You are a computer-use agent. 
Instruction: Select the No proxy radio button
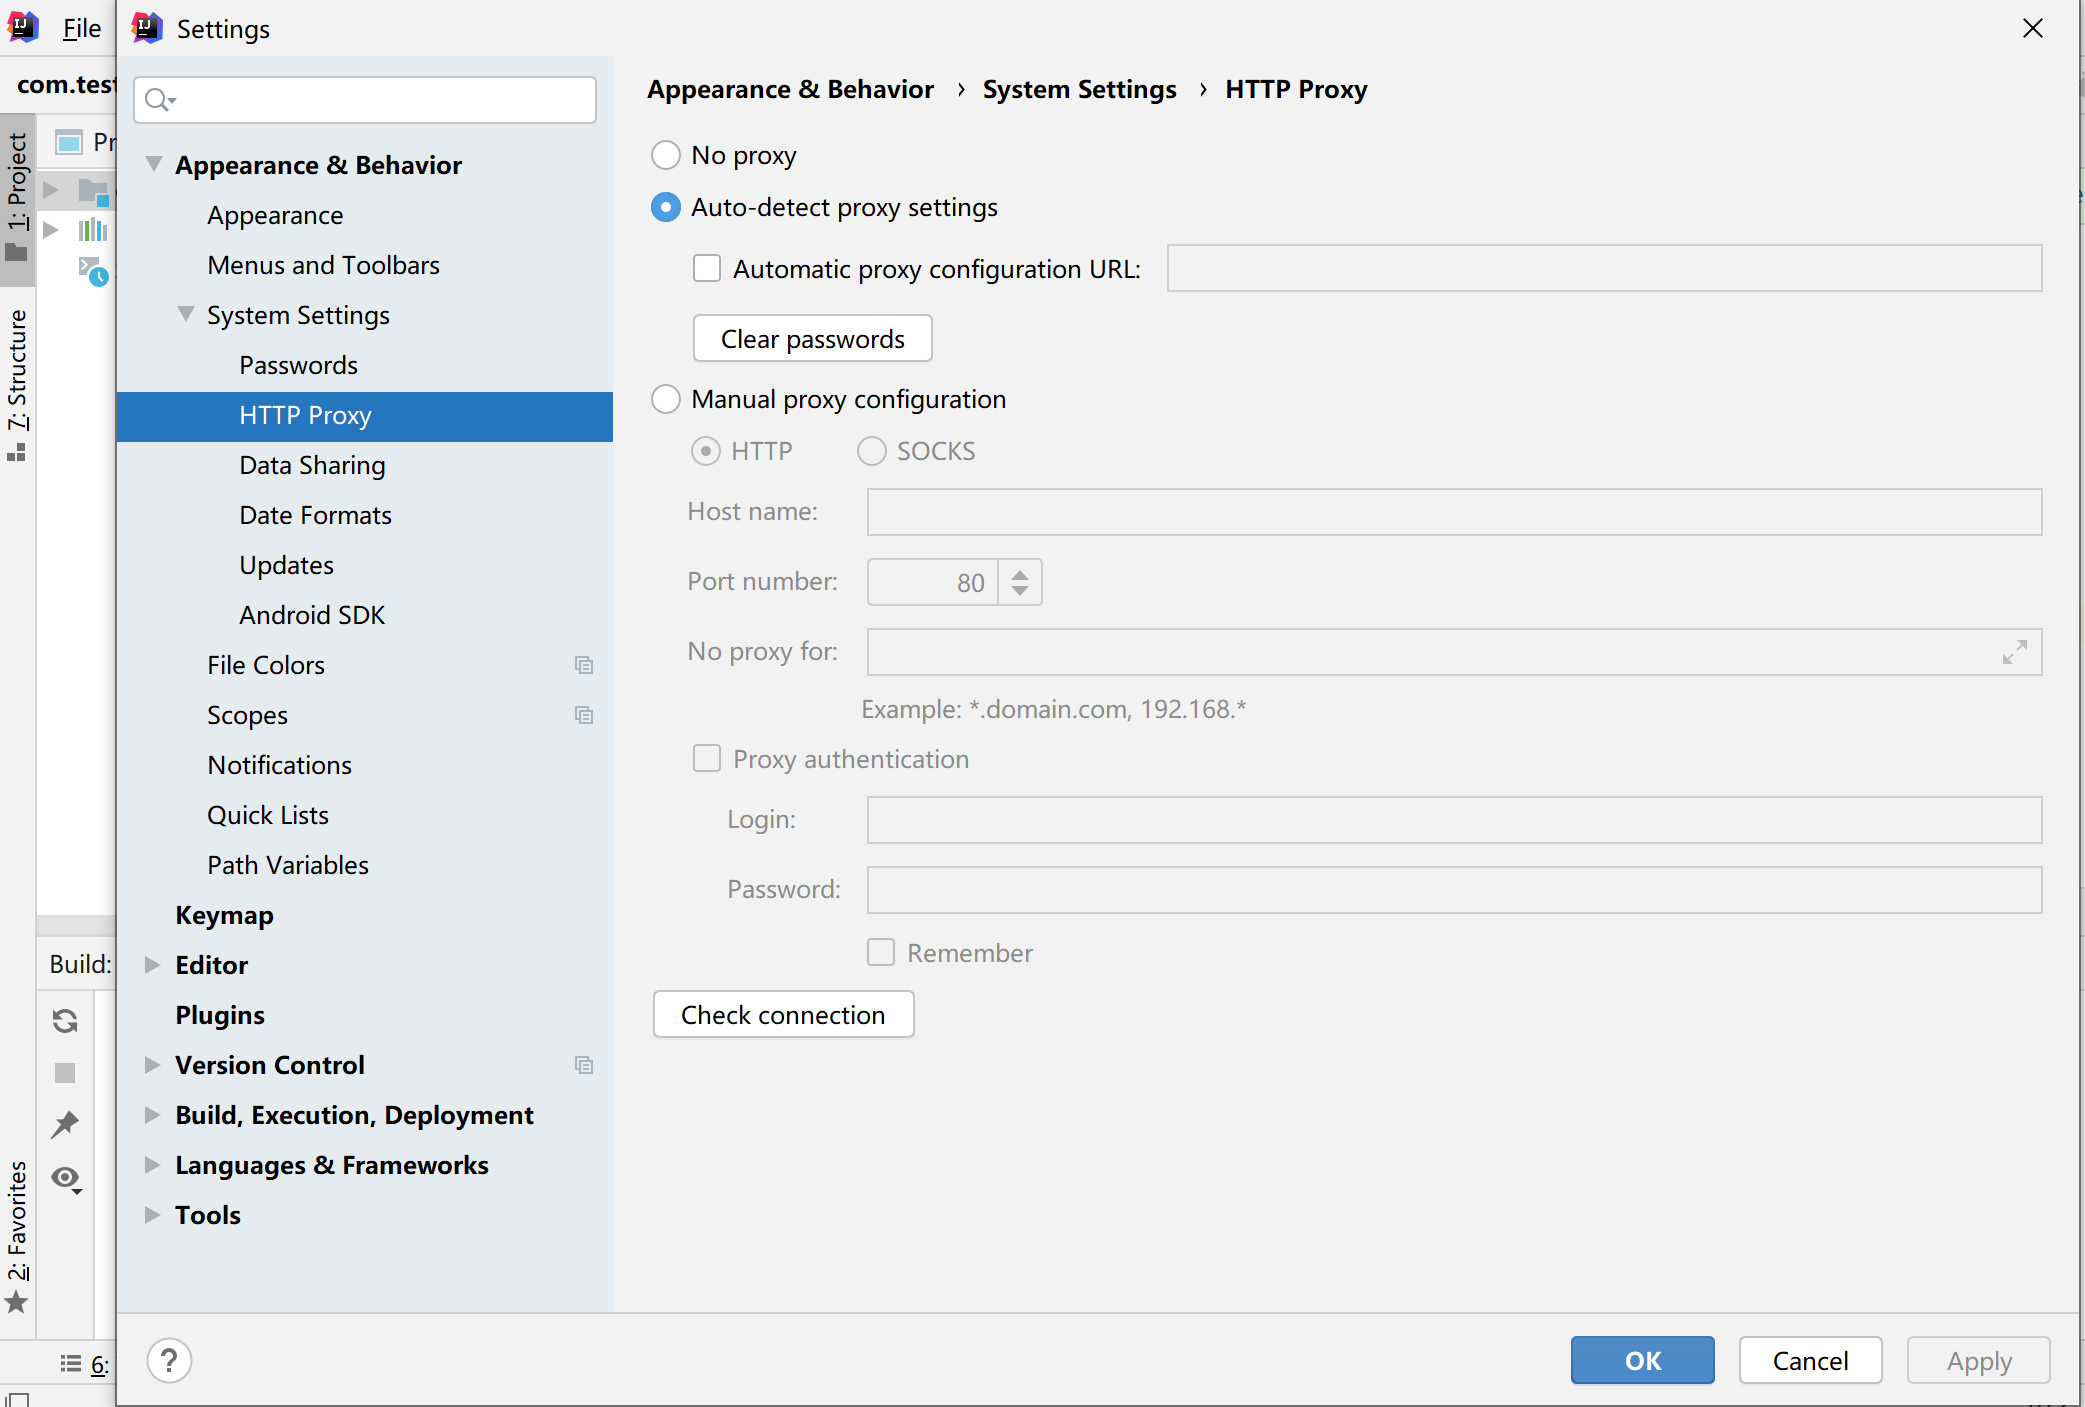pos(666,155)
